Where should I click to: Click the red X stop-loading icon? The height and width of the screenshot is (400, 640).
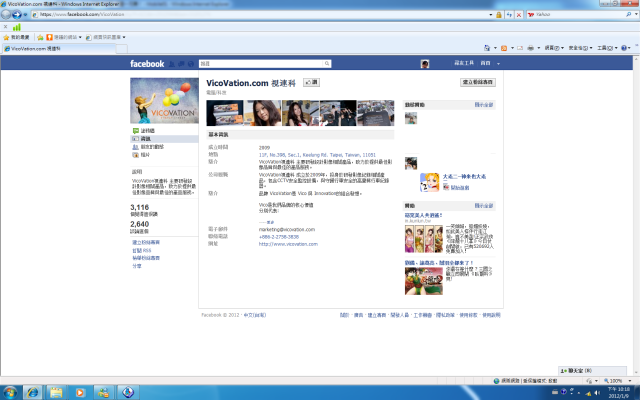pos(519,15)
